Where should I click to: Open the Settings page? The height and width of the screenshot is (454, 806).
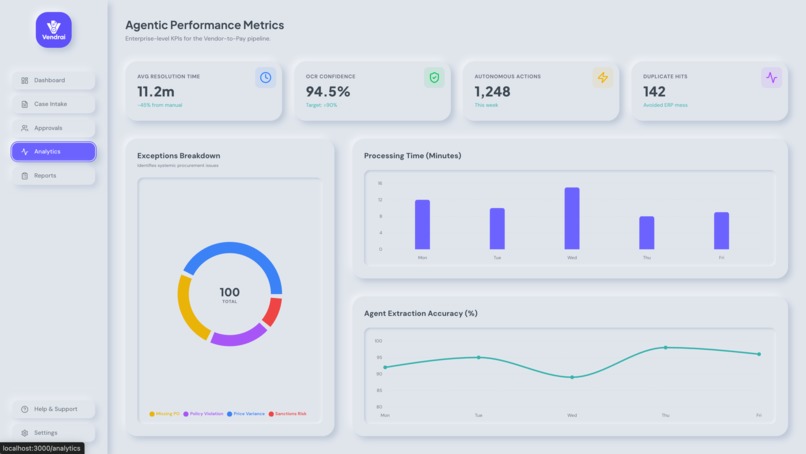coord(53,433)
